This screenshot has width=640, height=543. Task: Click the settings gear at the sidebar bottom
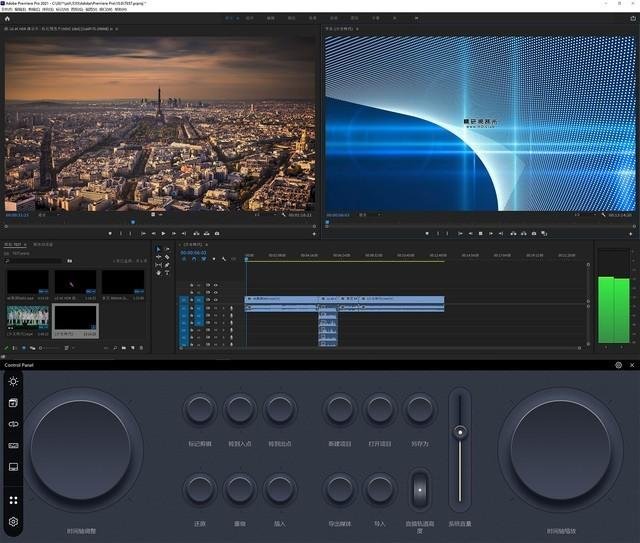13,522
